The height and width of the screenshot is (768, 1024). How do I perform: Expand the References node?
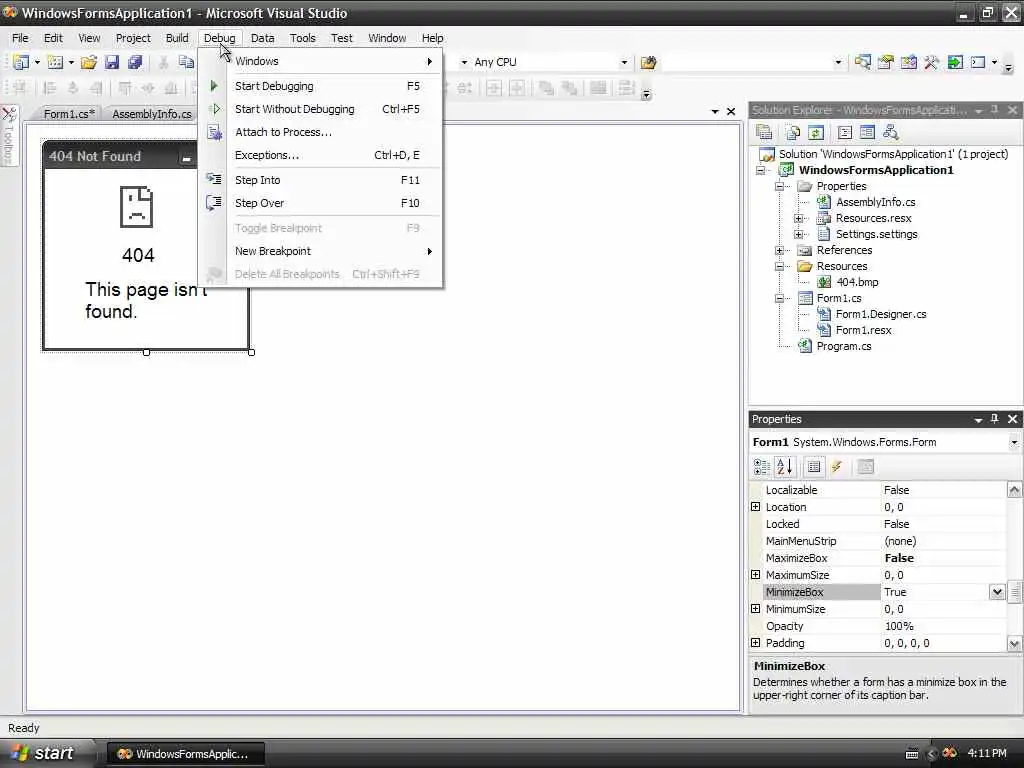point(779,250)
